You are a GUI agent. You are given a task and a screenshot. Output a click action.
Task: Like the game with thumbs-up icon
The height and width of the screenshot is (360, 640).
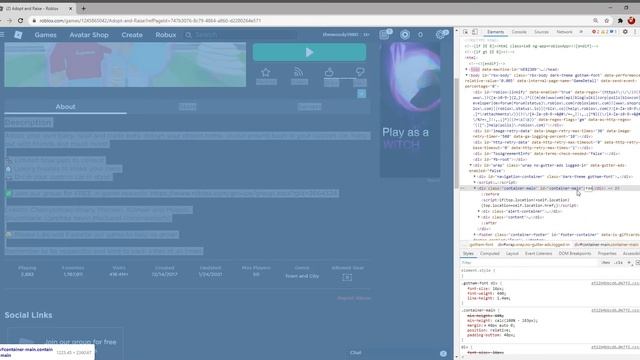click(329, 72)
